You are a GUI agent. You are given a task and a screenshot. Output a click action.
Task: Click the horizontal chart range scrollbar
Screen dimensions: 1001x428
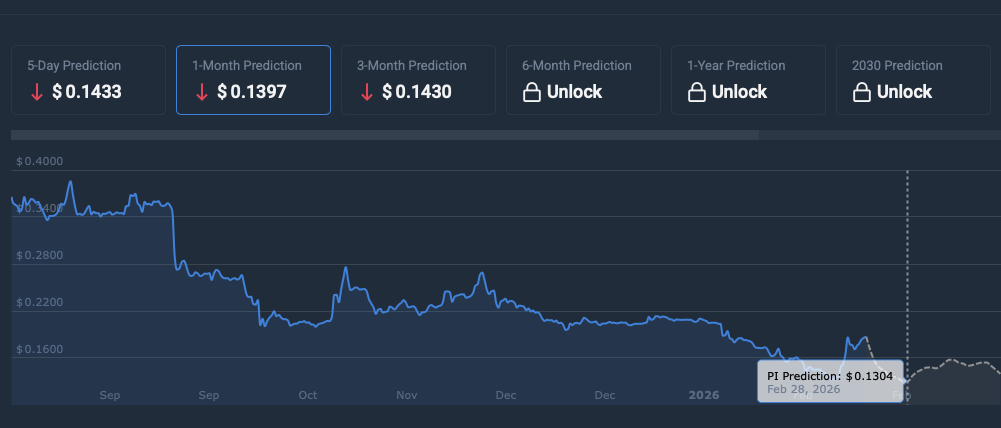click(385, 135)
